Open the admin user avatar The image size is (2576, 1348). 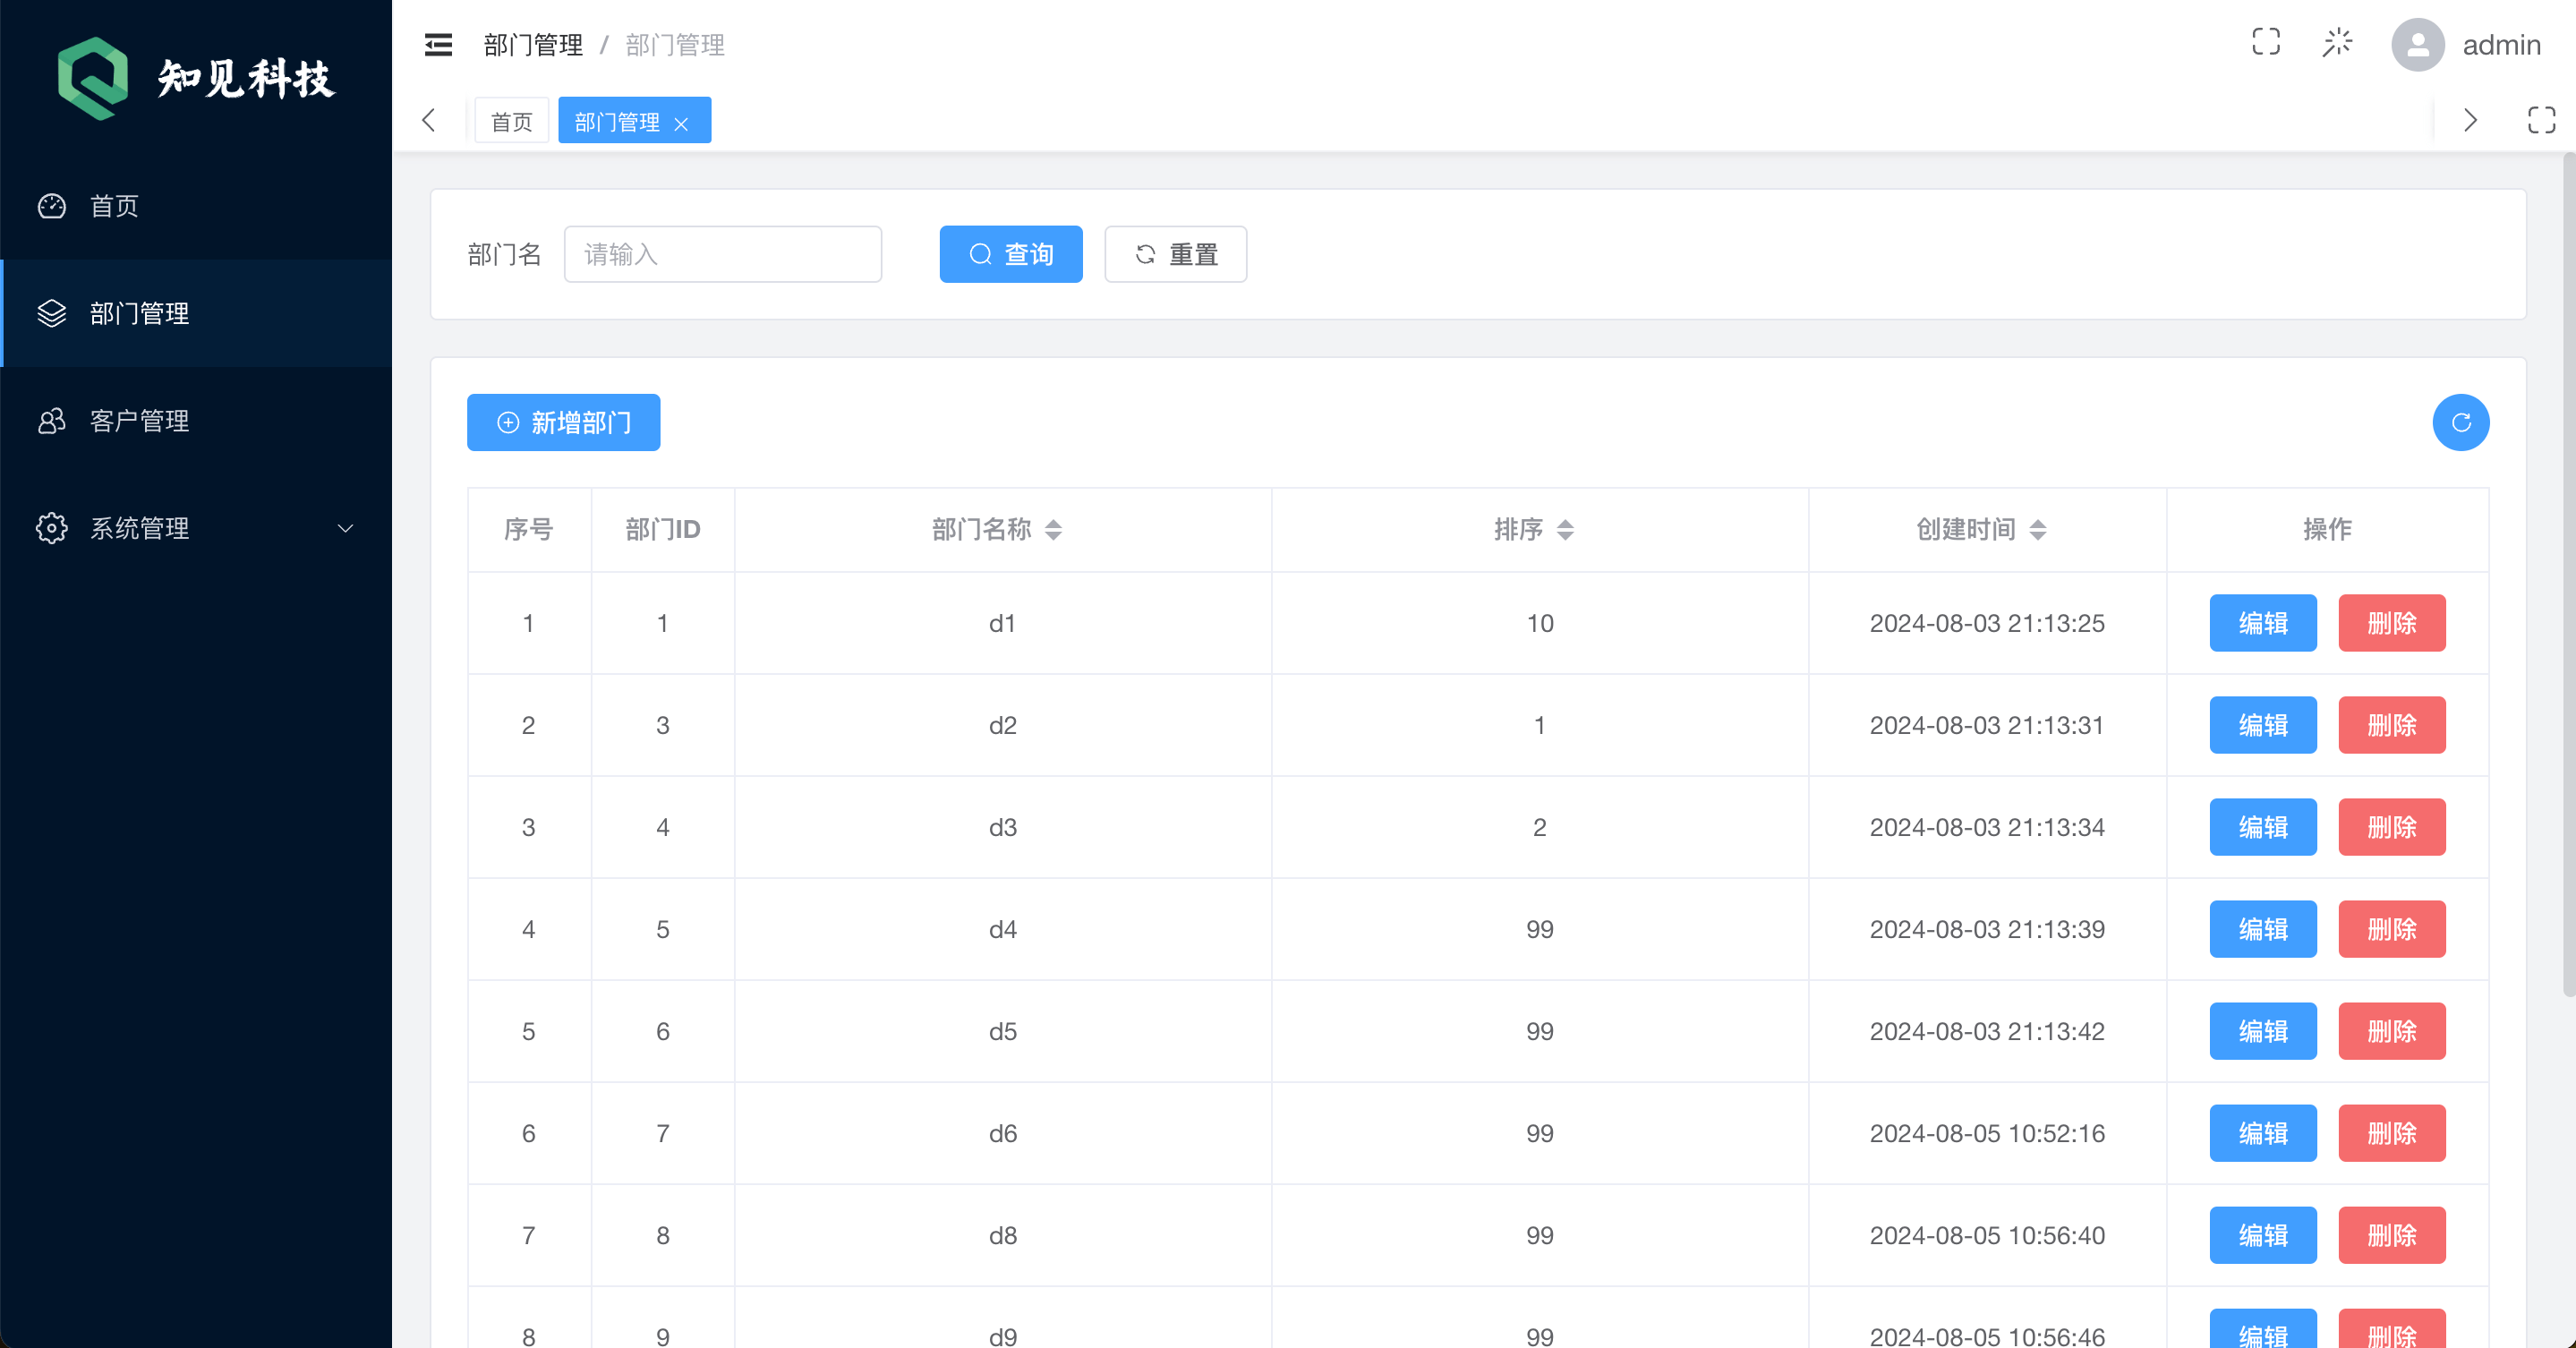[x=2417, y=45]
